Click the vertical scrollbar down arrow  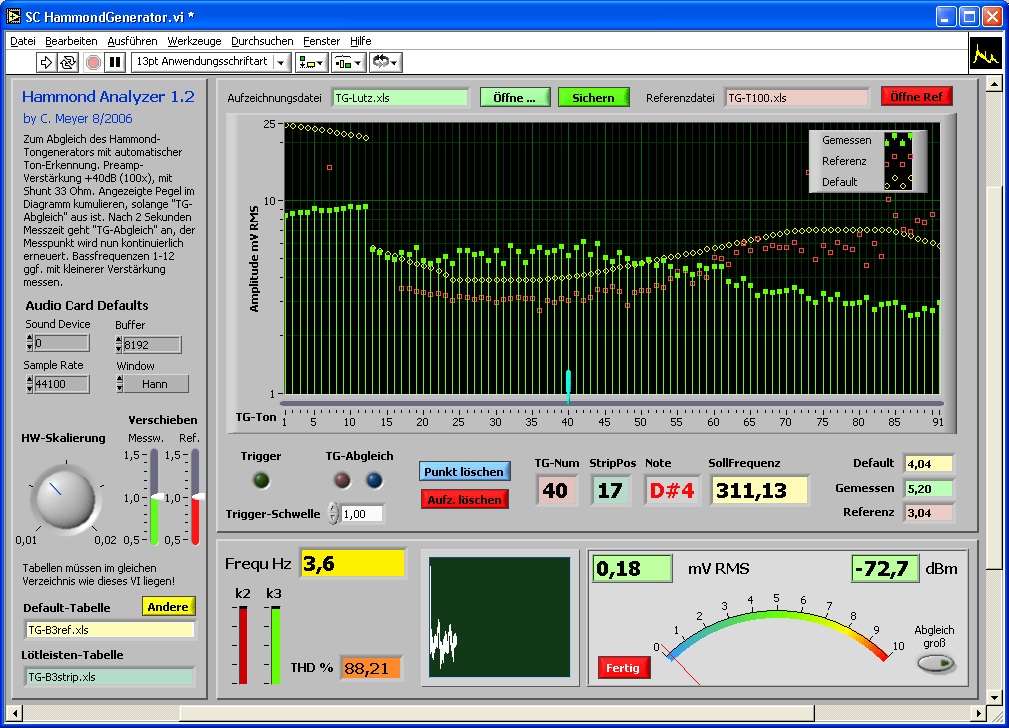click(x=994, y=697)
